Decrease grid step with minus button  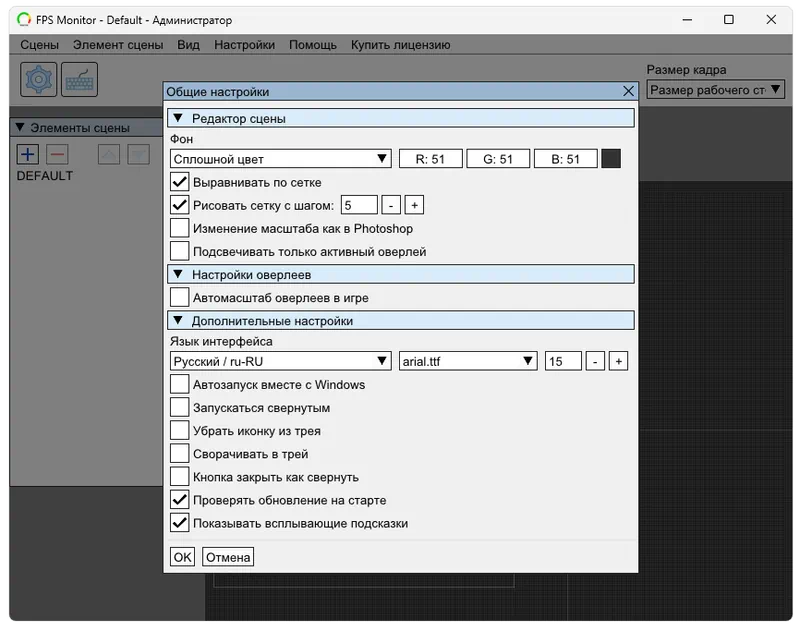391,205
